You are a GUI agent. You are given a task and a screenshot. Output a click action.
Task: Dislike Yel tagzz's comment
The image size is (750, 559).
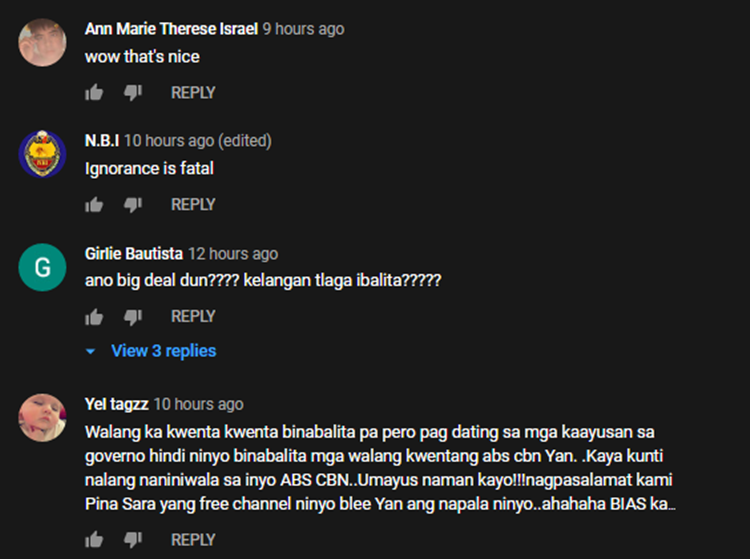(x=133, y=540)
